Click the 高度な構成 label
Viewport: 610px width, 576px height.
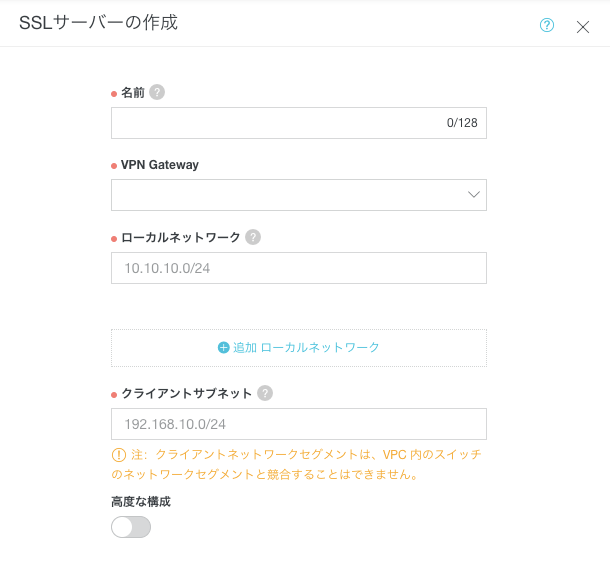(141, 502)
